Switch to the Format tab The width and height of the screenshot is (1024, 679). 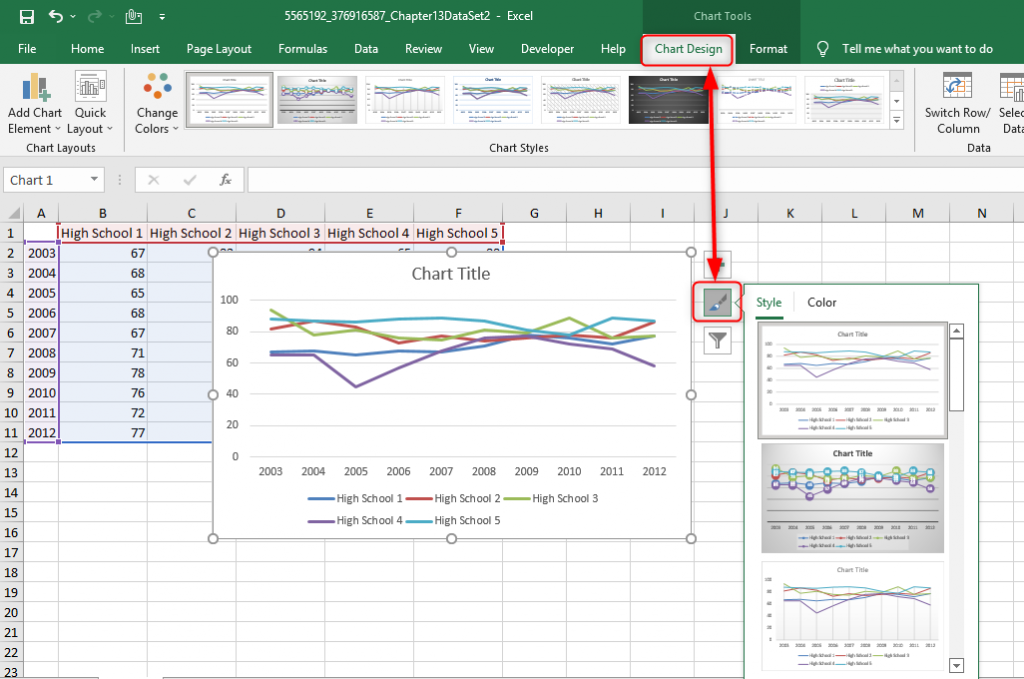(x=767, y=48)
